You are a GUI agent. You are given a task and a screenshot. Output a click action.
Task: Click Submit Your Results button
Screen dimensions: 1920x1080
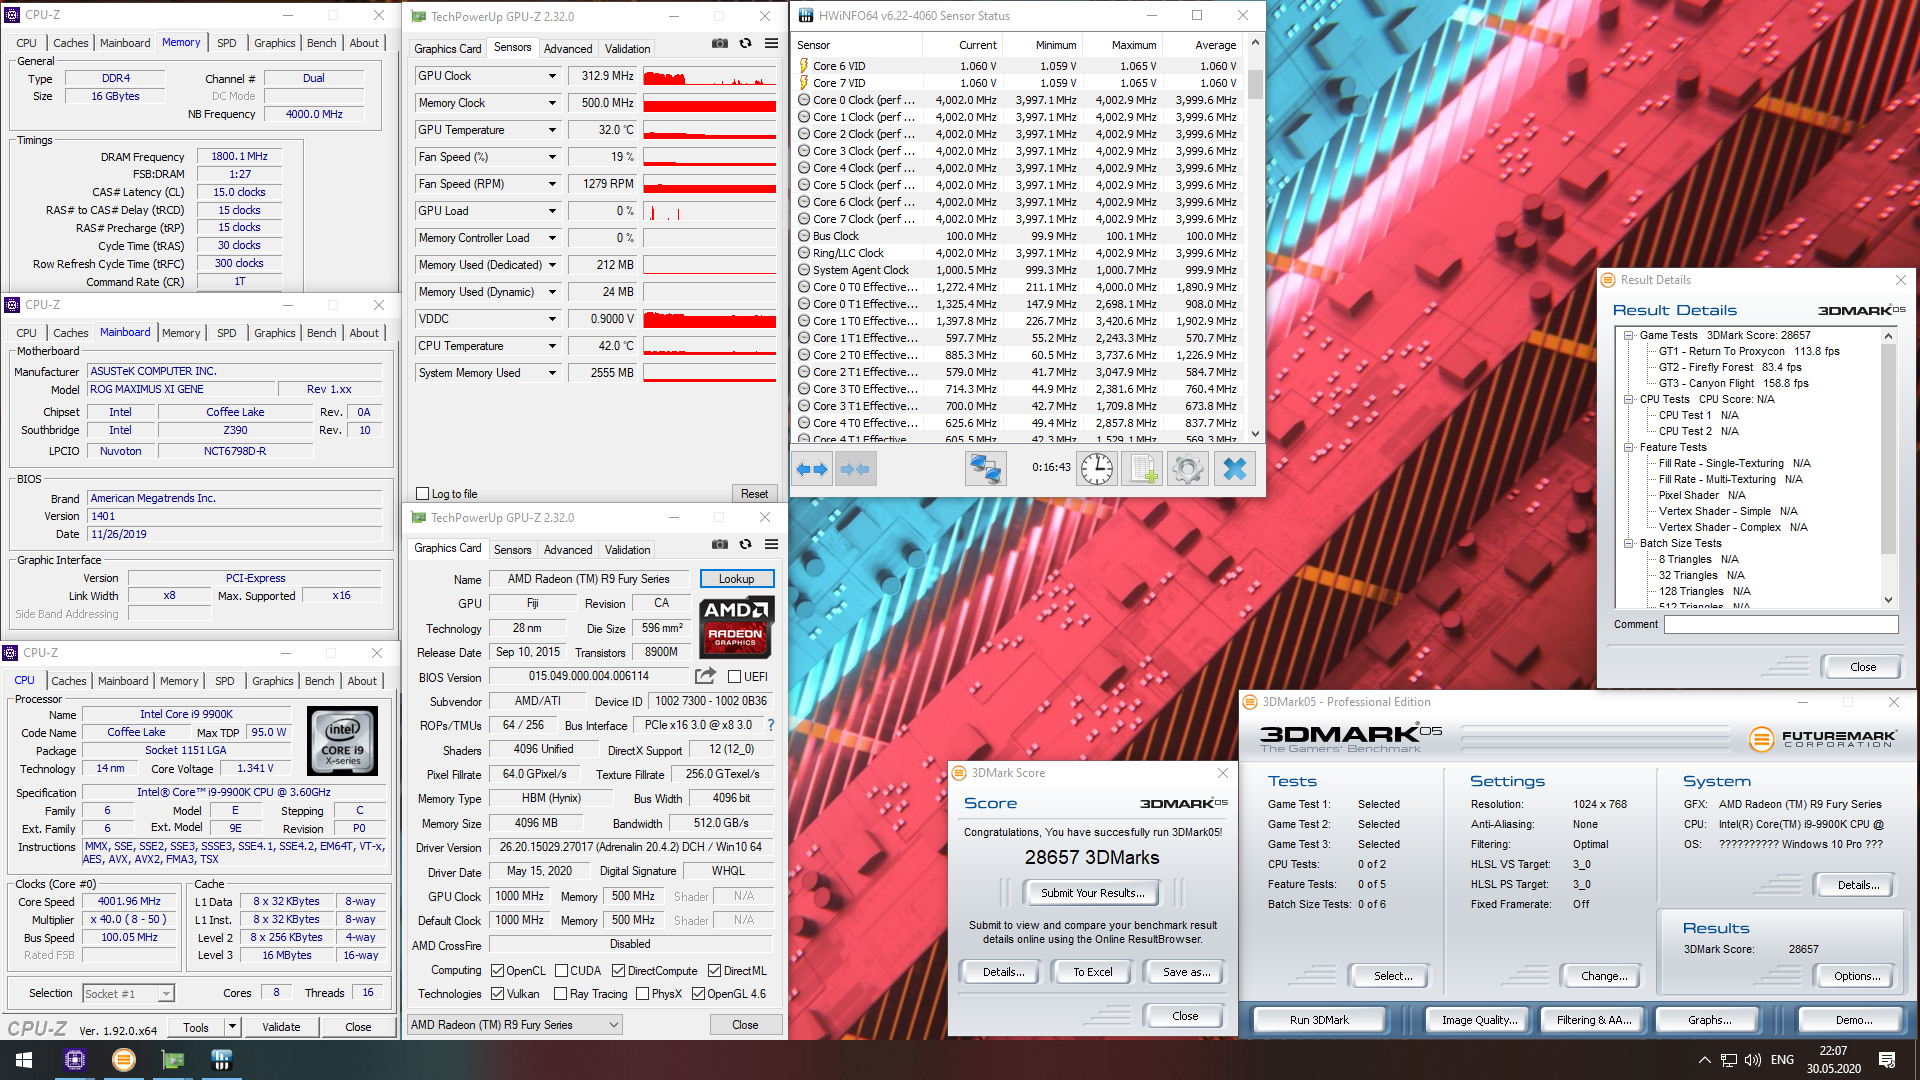(x=1092, y=893)
